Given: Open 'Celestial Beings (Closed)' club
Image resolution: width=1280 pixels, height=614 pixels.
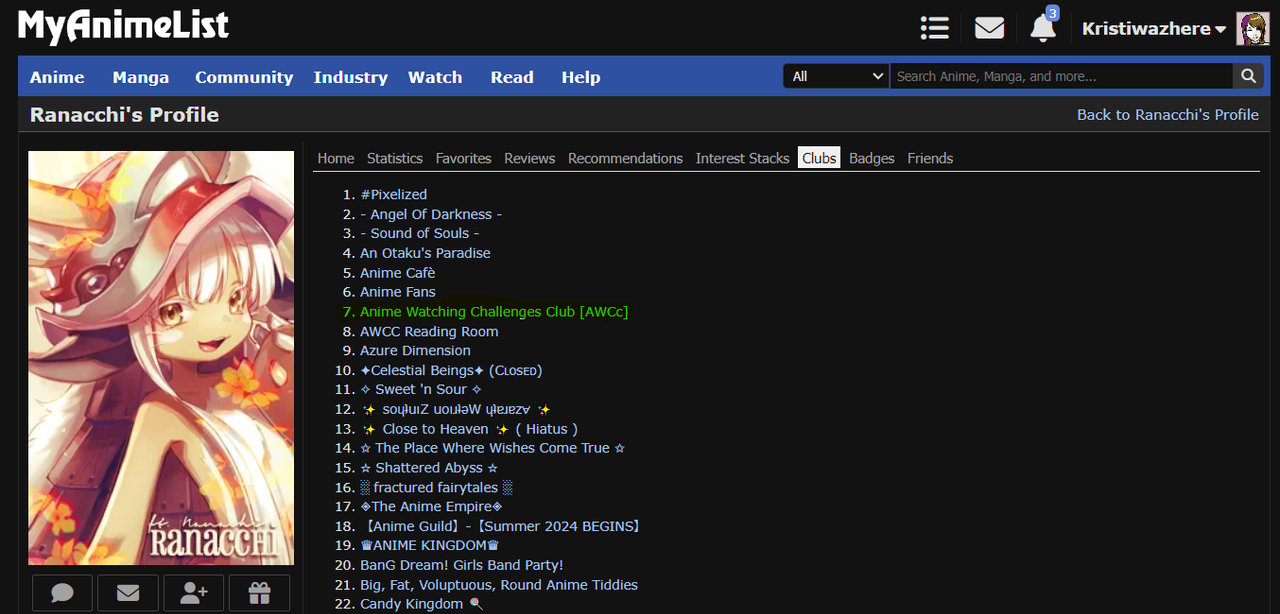Looking at the screenshot, I should pos(451,370).
